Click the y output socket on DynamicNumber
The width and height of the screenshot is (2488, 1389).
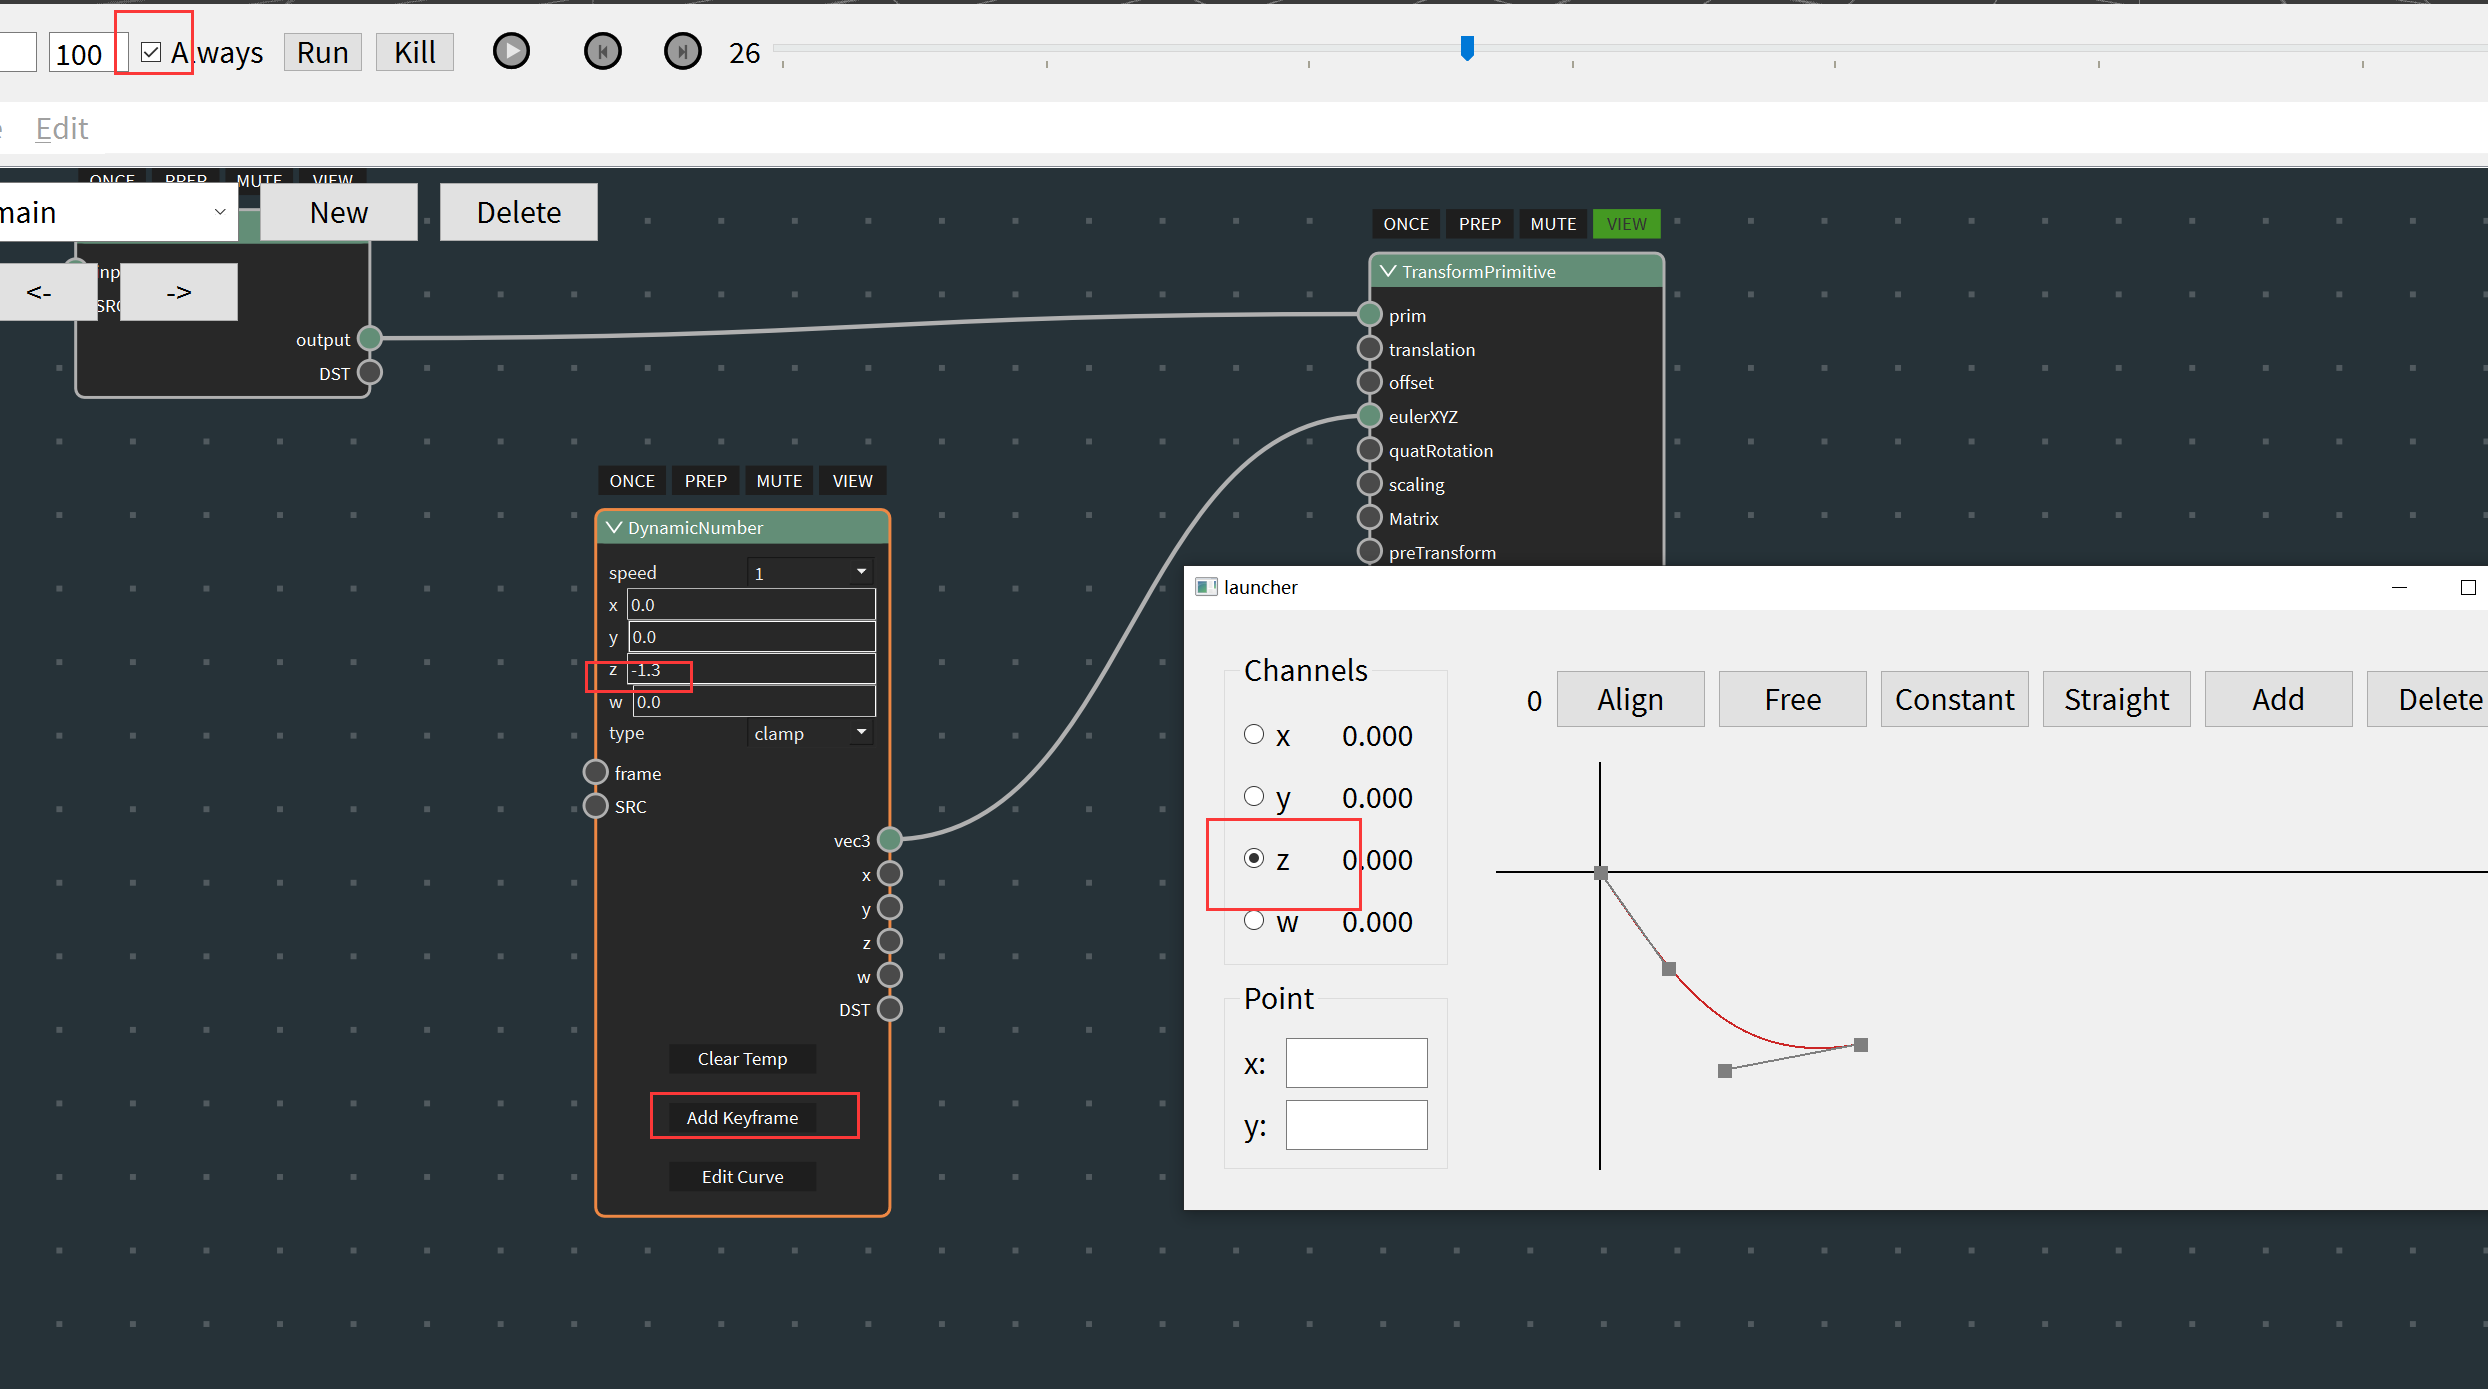tap(890, 907)
